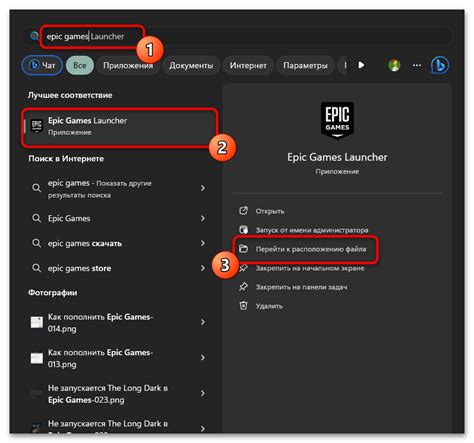Click the open icon beside Открыть
The width and height of the screenshot is (474, 443).
click(243, 211)
